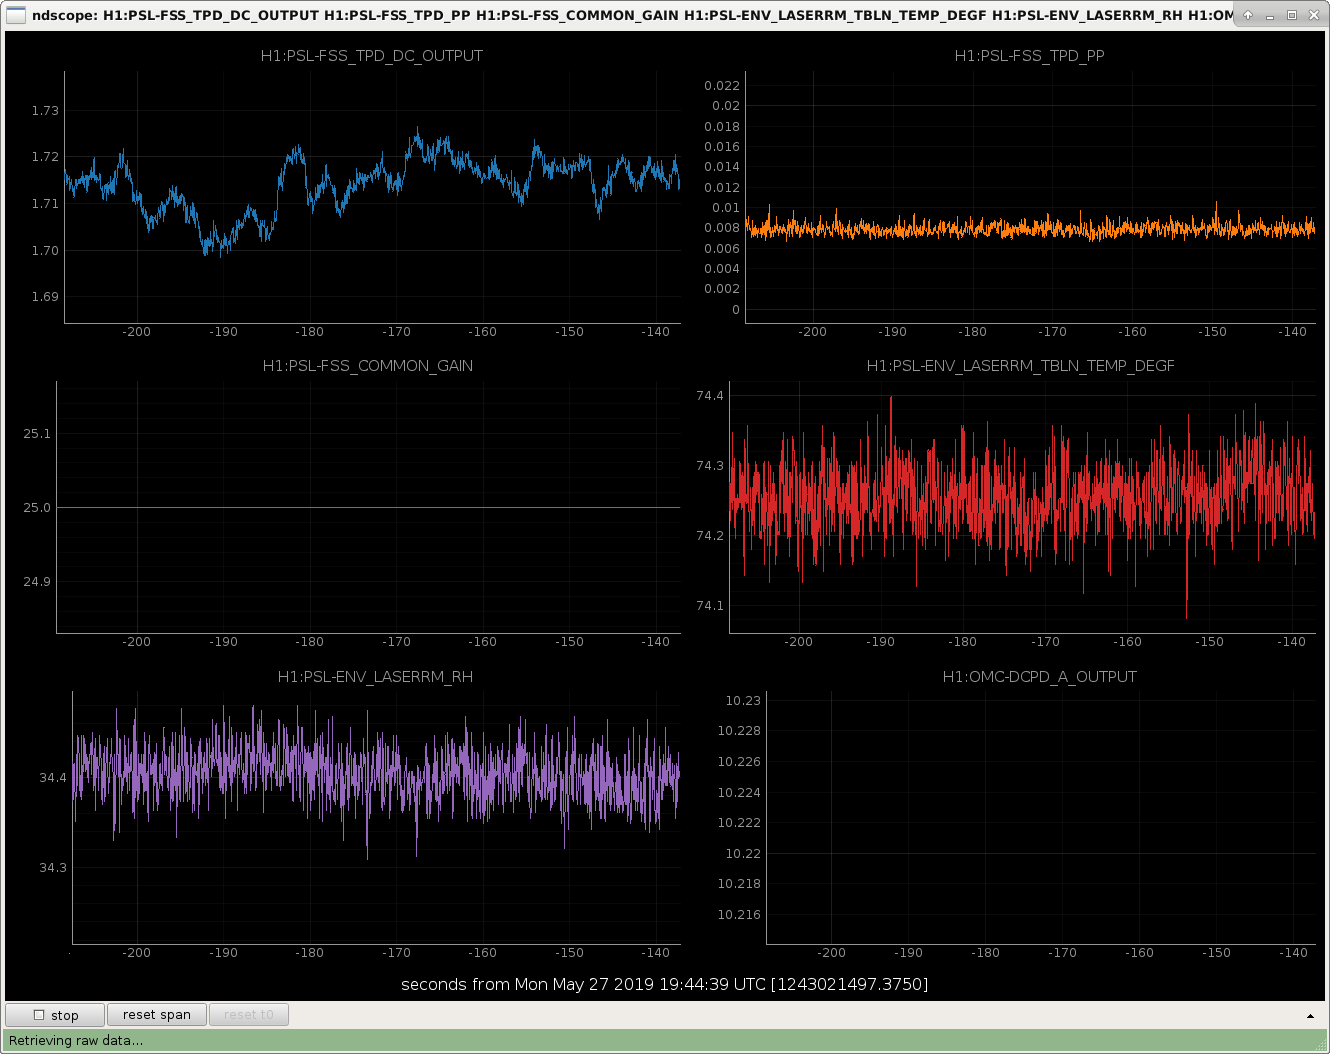Click the H1:PSL-ENV_LASERRM_TBLN_TEMP_DEGF plot title
Image resolution: width=1330 pixels, height=1054 pixels.
click(x=1021, y=366)
